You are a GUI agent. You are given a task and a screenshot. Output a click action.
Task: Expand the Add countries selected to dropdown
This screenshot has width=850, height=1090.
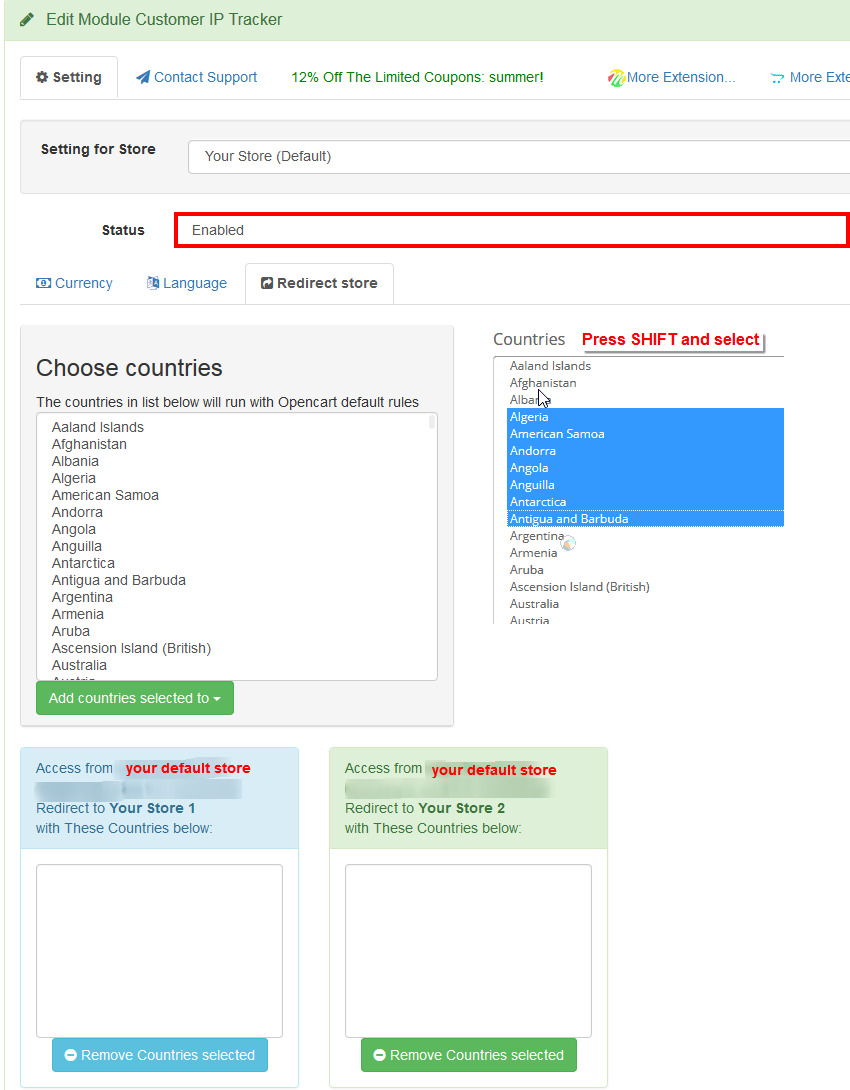click(135, 698)
